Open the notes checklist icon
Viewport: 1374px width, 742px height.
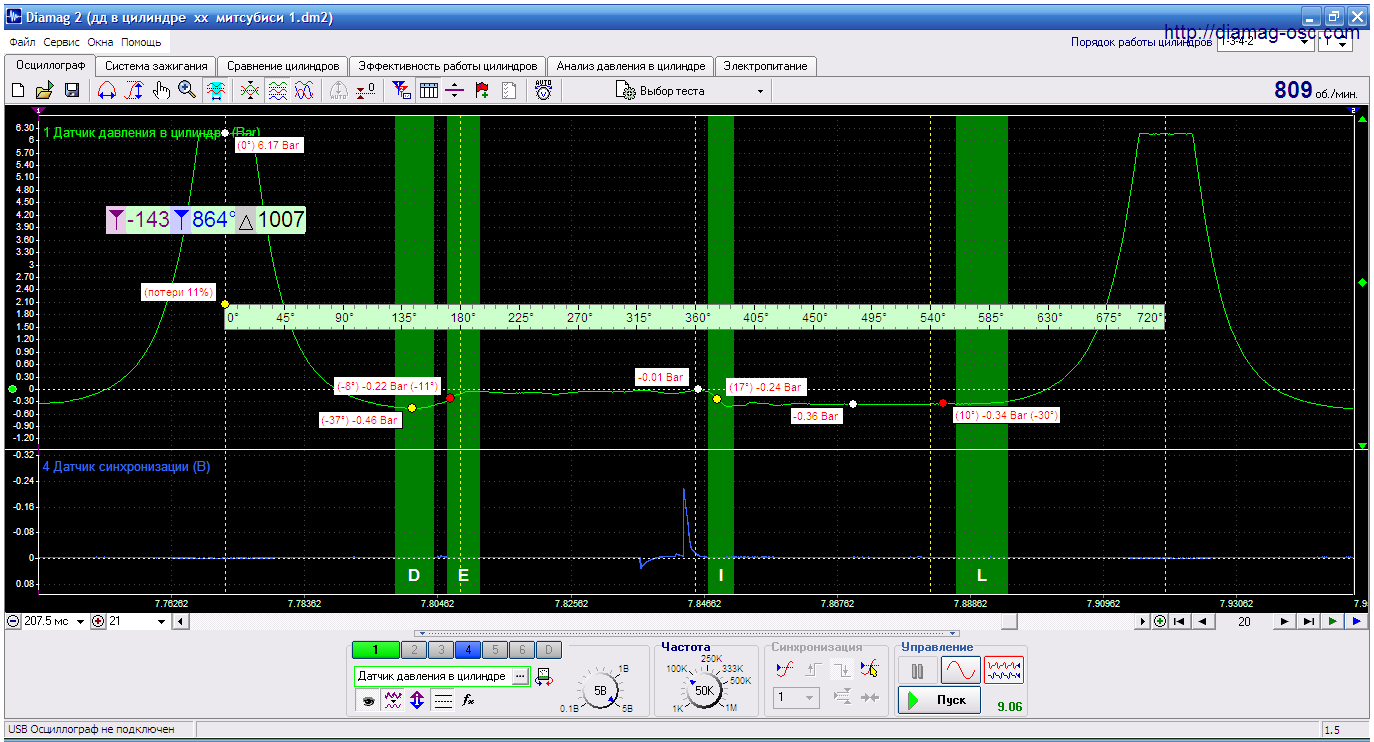[x=509, y=91]
